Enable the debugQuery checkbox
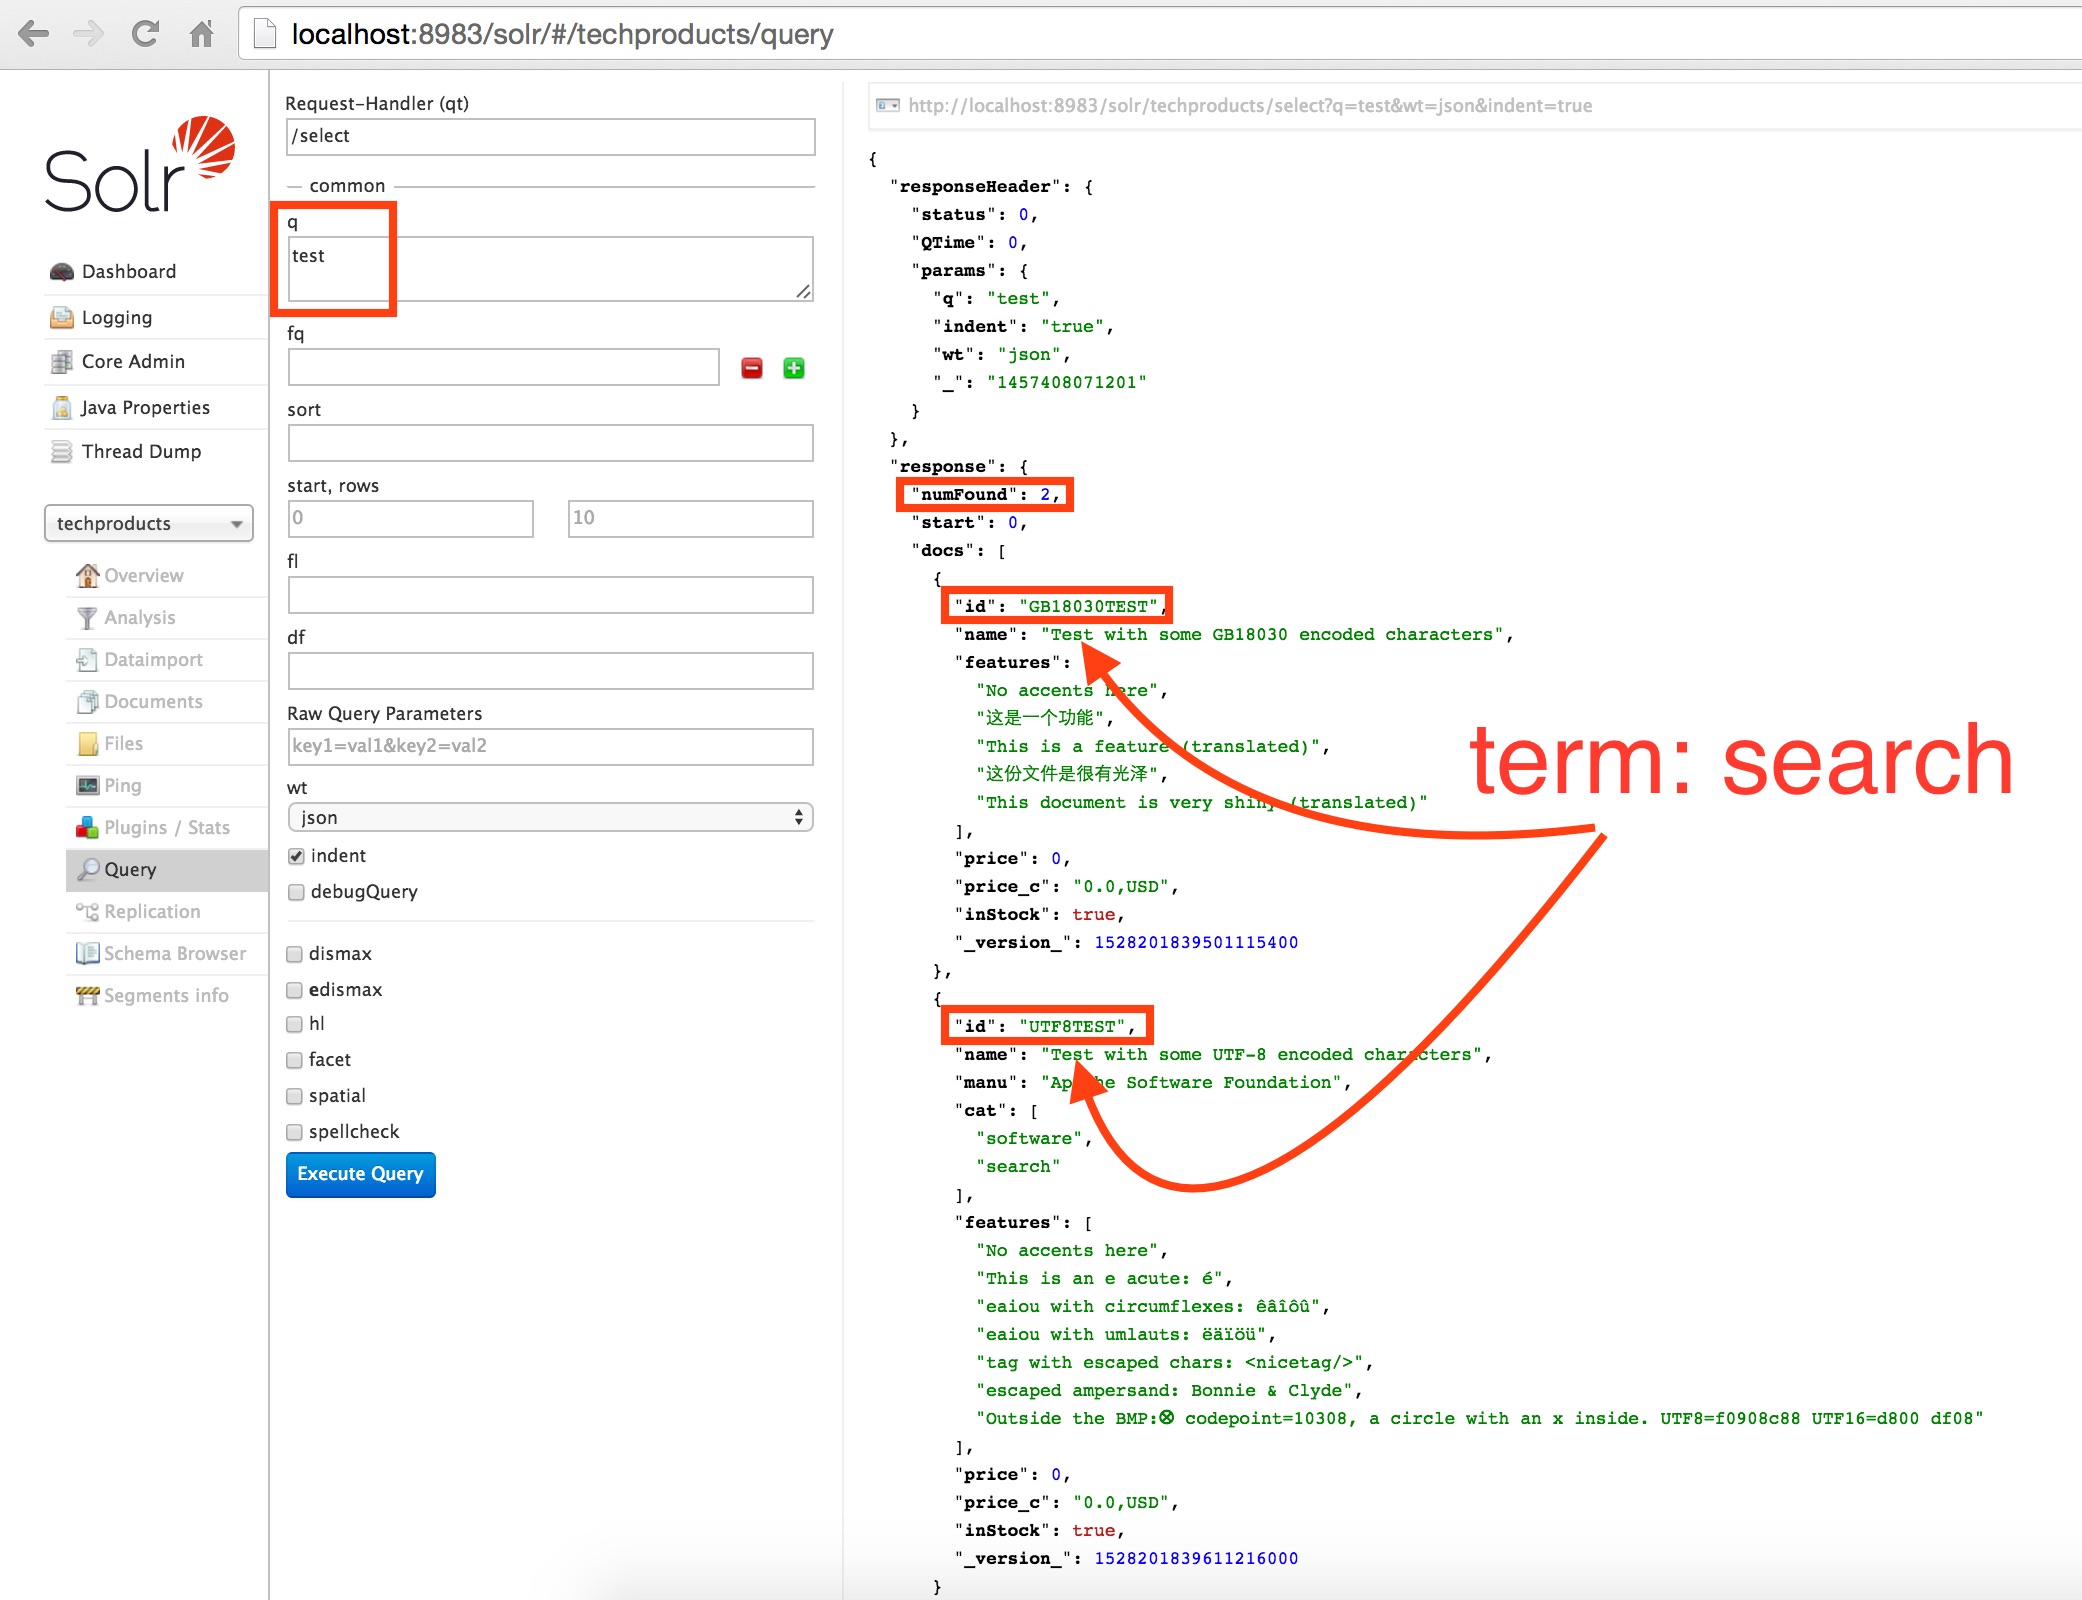Viewport: 2082px width, 1600px height. pos(296,892)
